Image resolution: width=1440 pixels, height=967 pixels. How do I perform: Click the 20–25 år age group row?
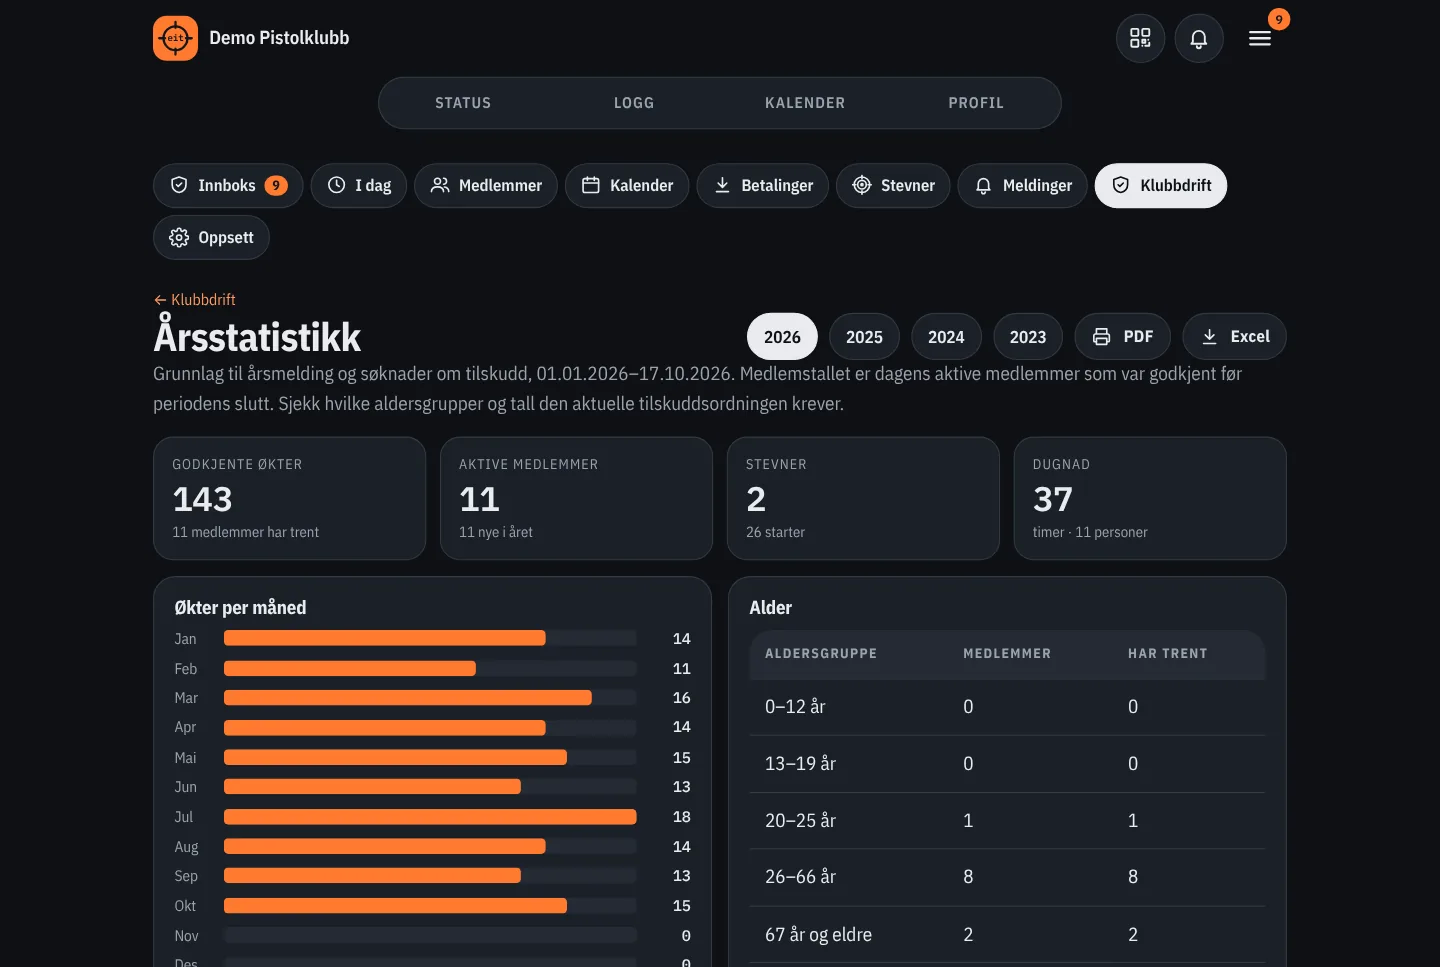(x=1008, y=821)
